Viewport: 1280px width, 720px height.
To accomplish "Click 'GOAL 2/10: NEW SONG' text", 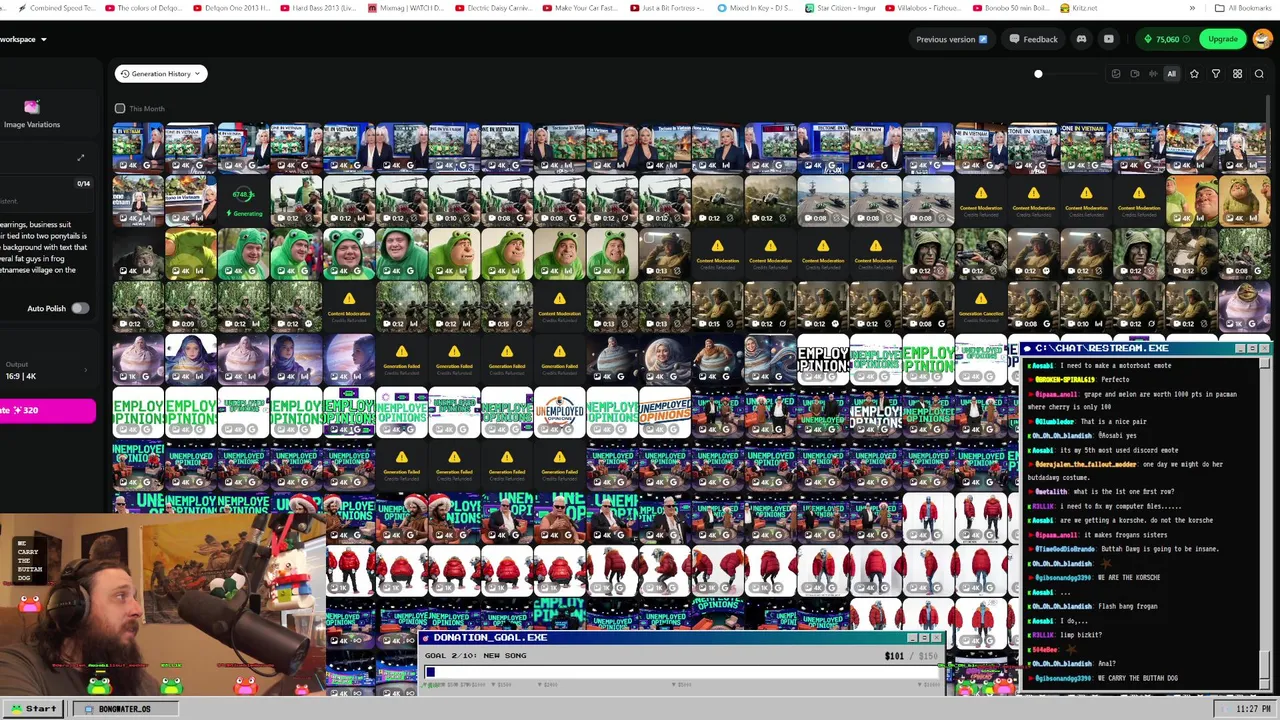I will coord(475,655).
